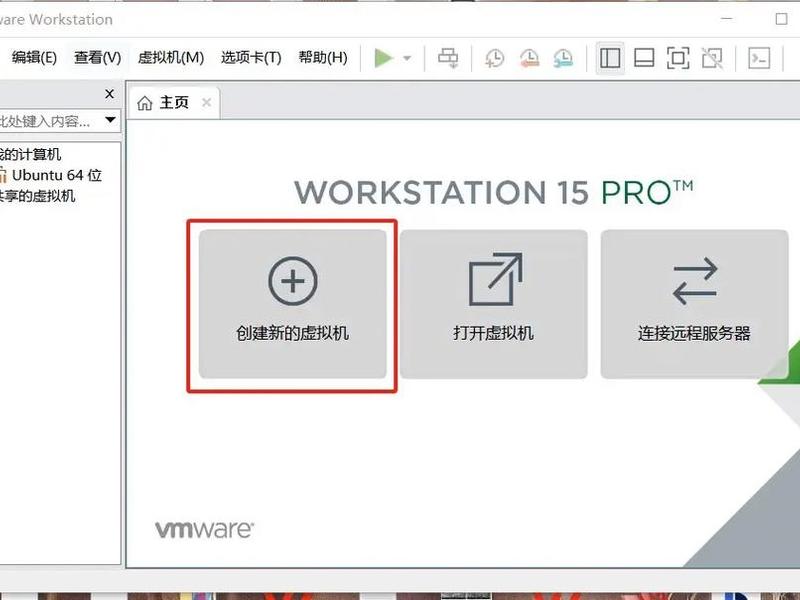Click 创建新的虚拟机 button

point(292,304)
